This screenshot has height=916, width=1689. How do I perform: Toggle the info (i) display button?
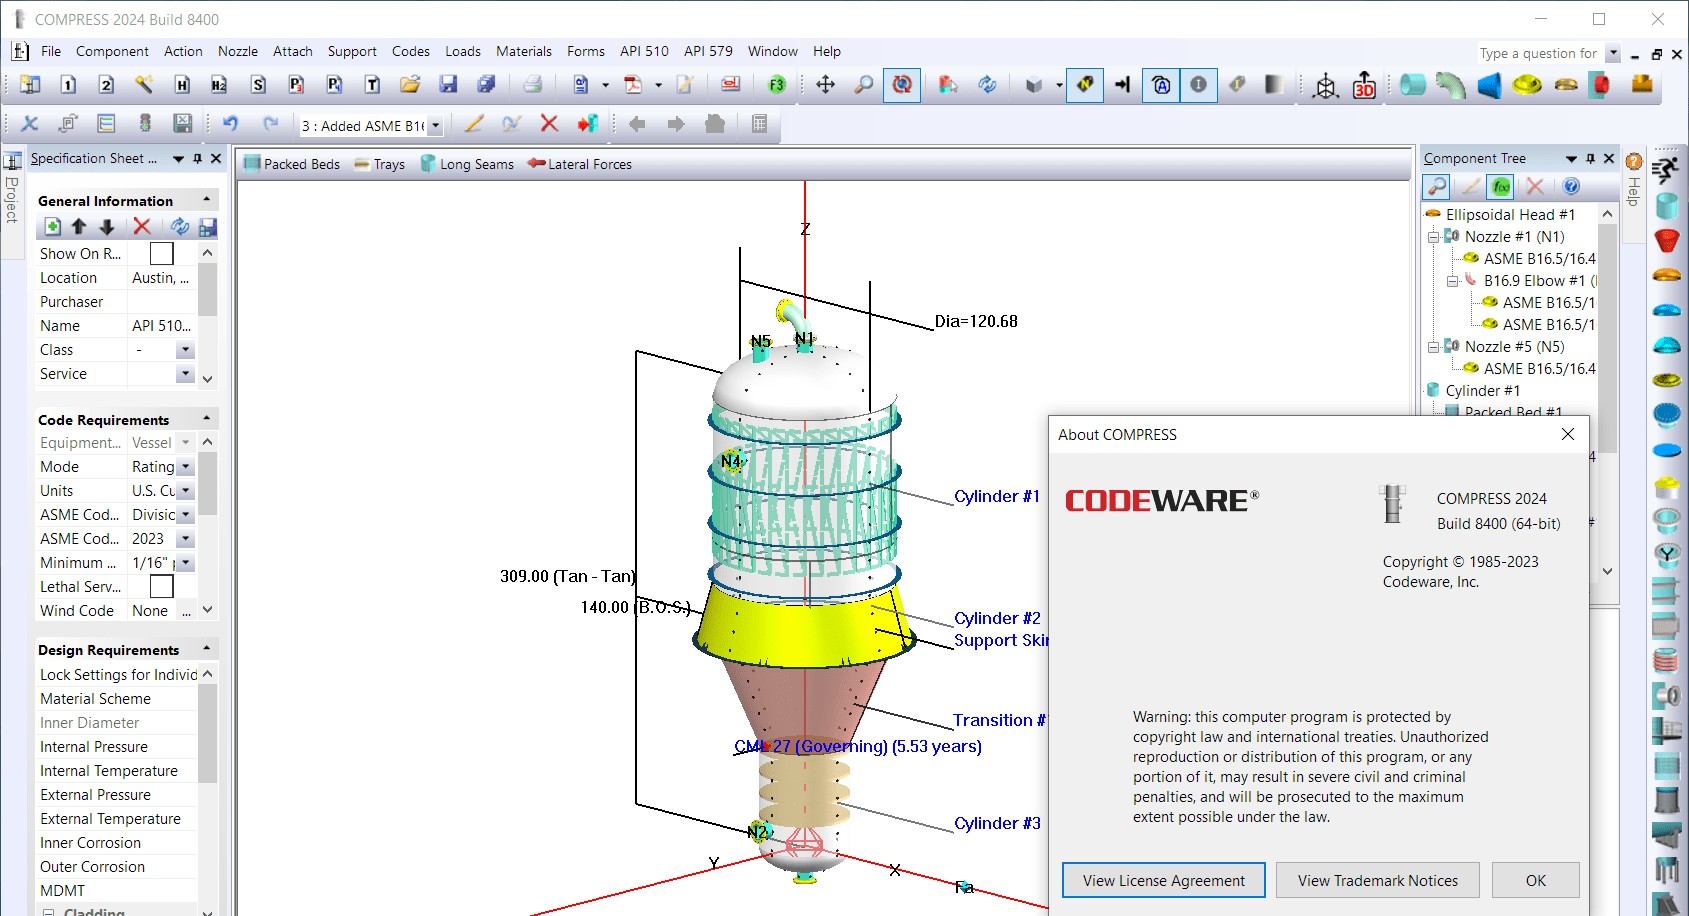click(1198, 85)
